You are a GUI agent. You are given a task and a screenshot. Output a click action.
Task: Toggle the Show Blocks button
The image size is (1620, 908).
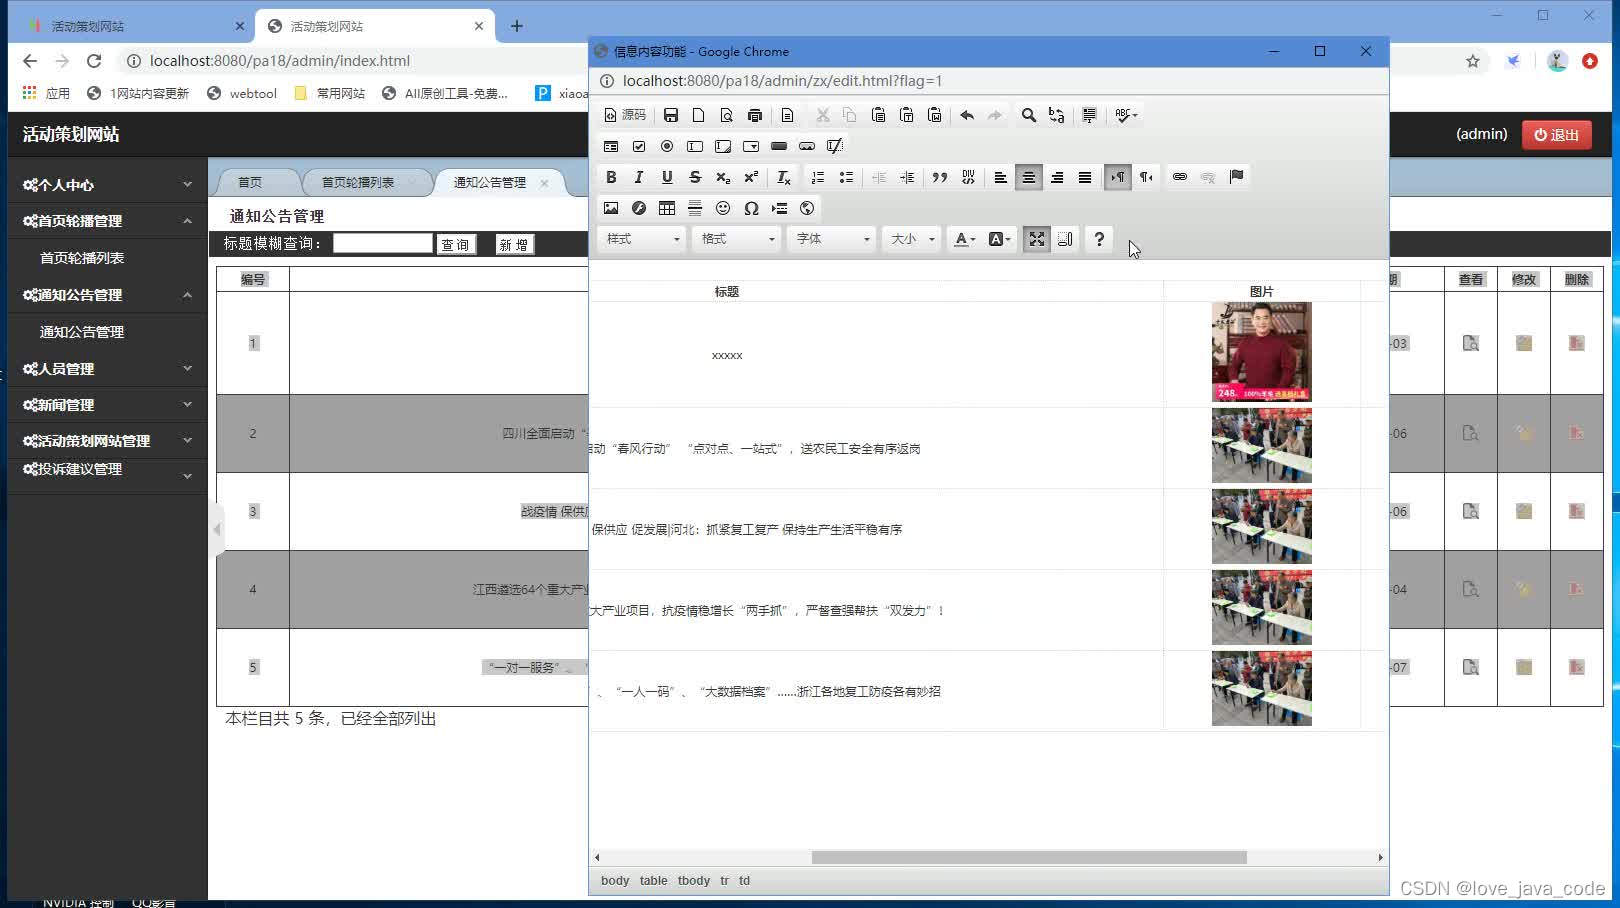(1065, 239)
